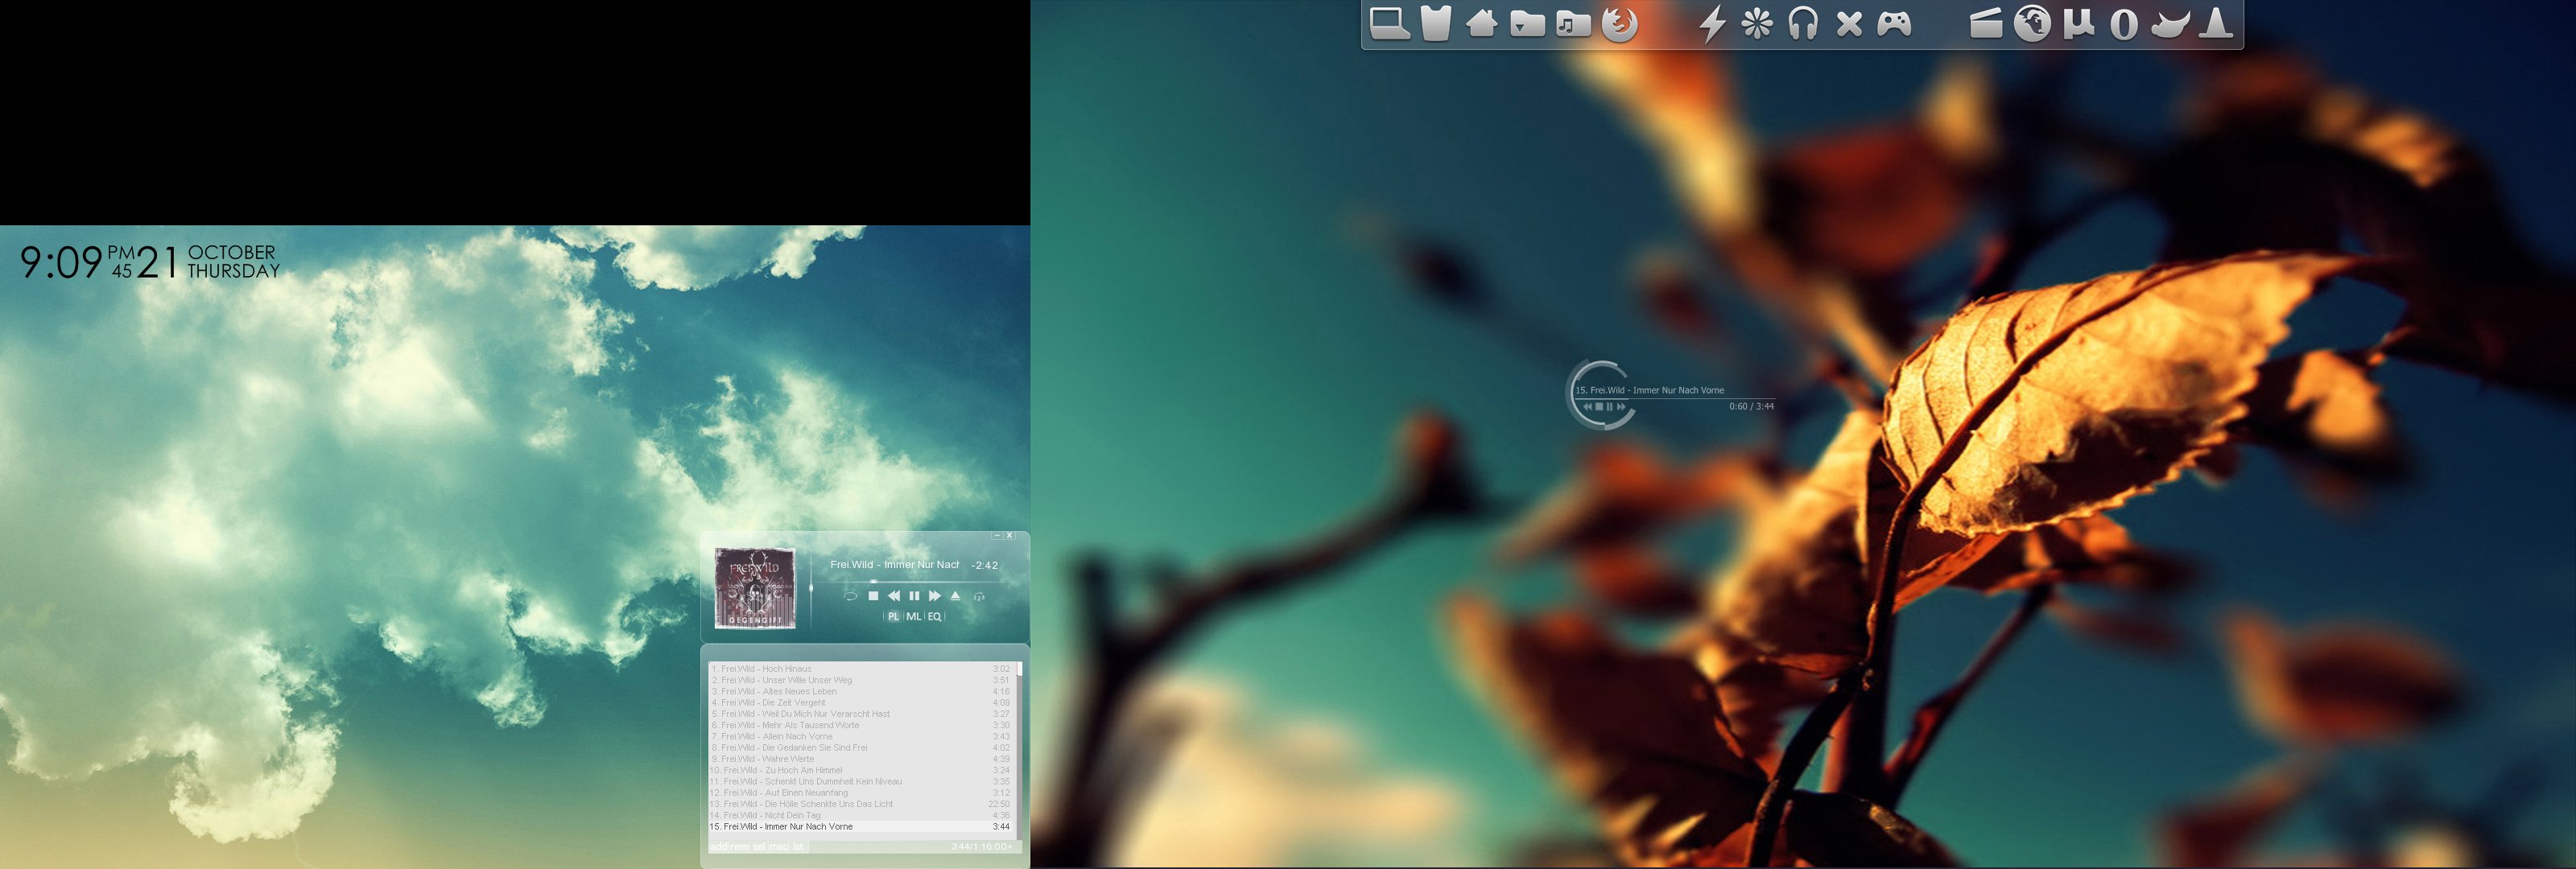Click the player seek bar
2576x869 pixels.
(920, 582)
